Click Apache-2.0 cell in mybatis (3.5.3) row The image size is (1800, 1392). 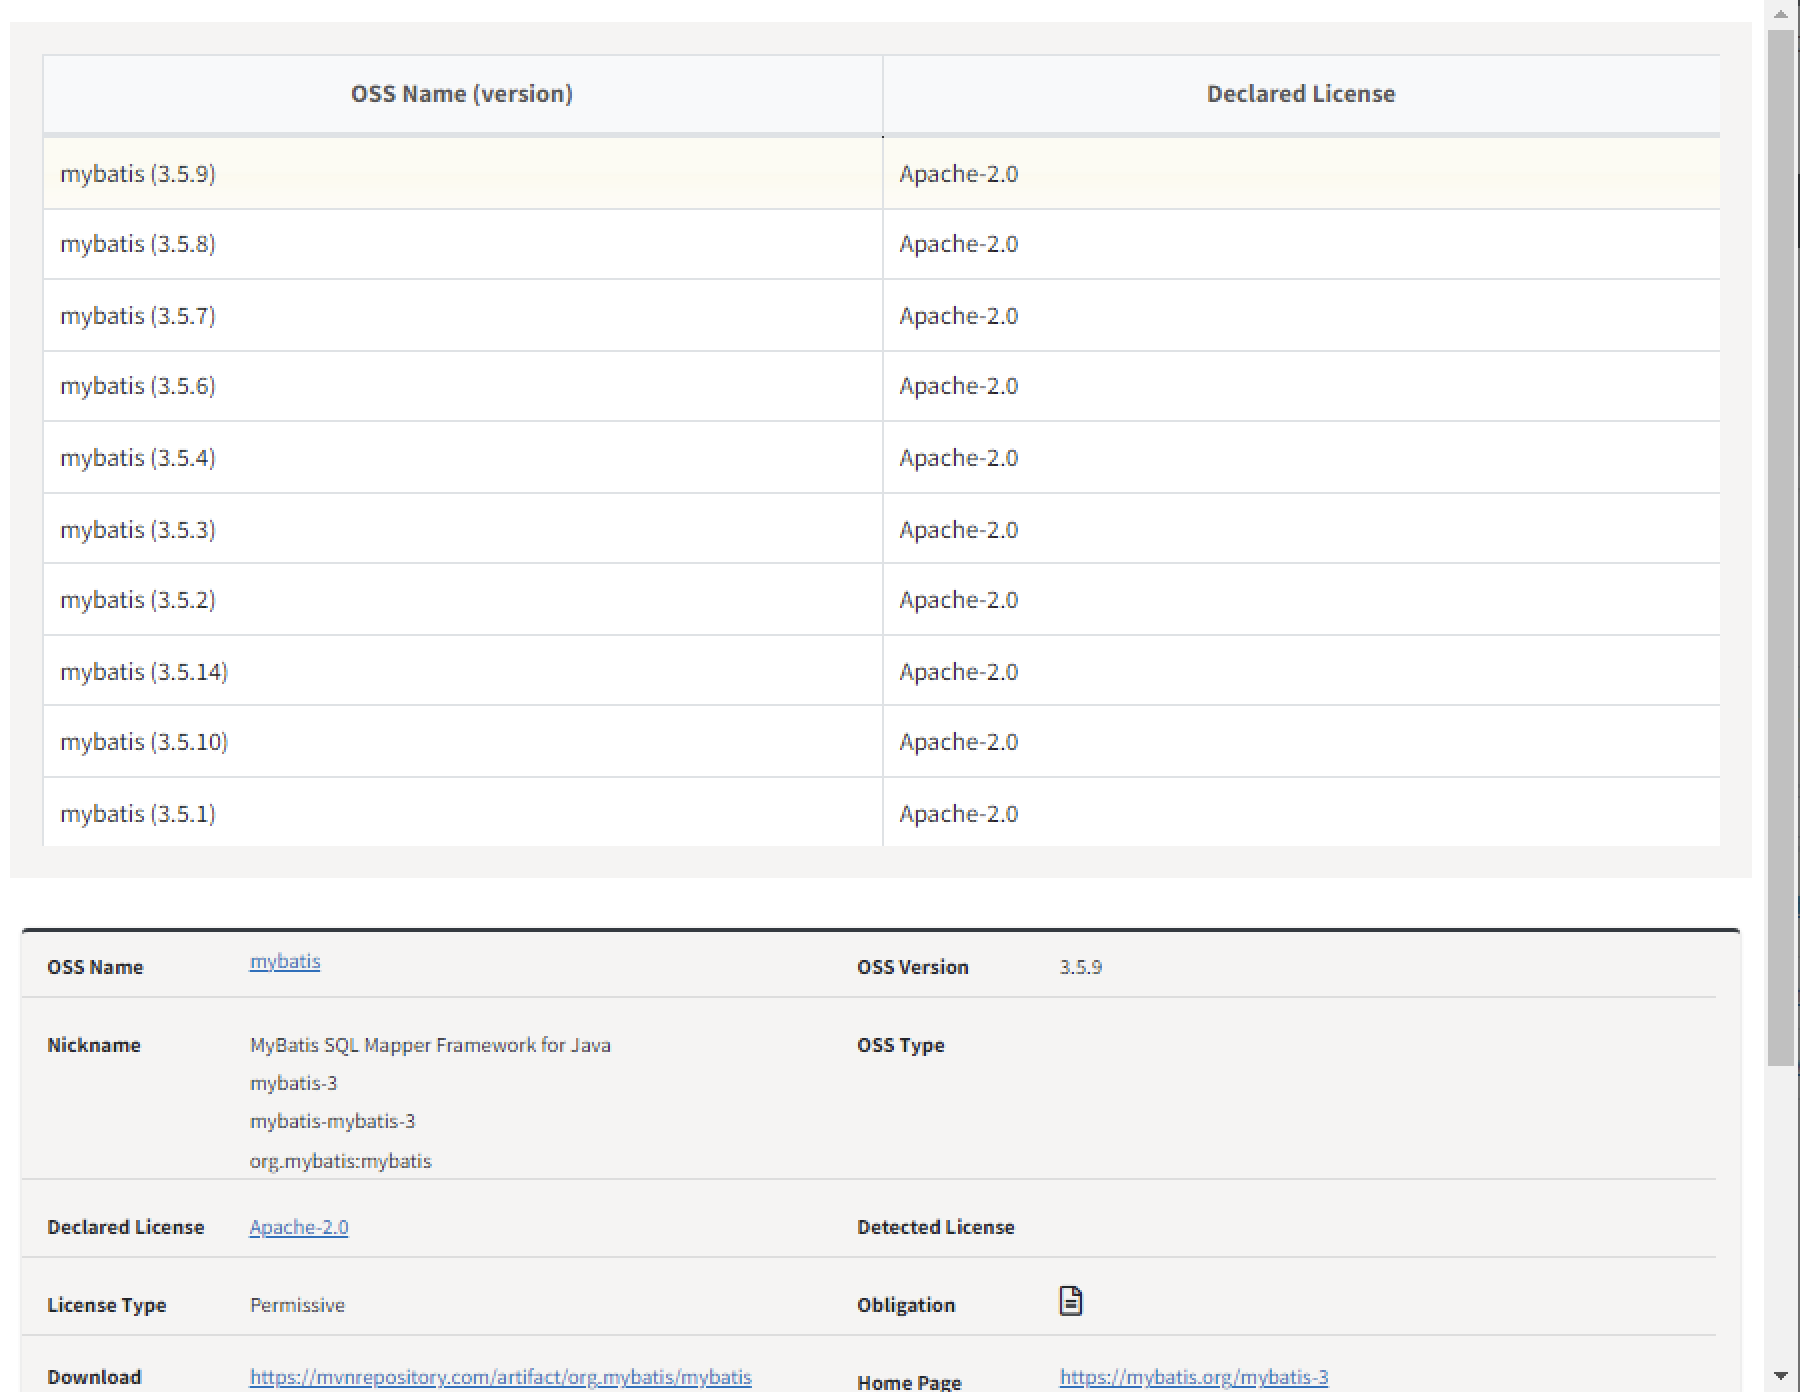point(1301,529)
